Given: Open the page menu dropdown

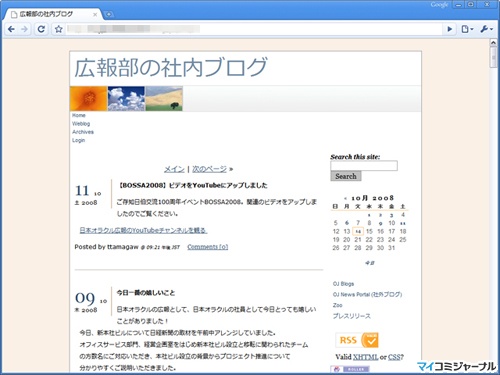Looking at the screenshot, I should pyautogui.click(x=467, y=29).
